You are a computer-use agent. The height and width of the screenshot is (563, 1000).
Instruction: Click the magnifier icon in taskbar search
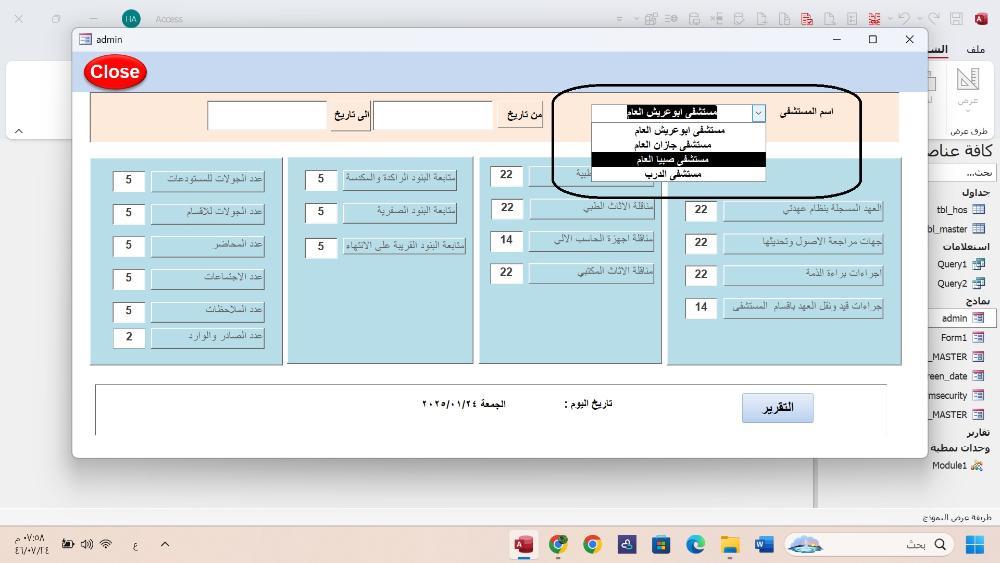point(940,545)
